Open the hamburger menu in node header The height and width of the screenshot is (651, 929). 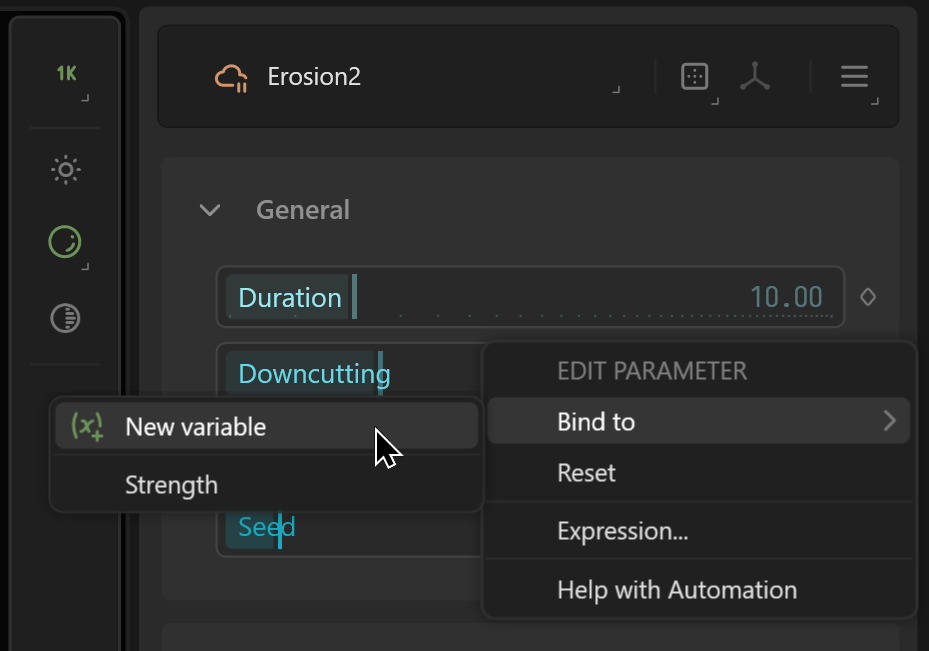tap(854, 76)
